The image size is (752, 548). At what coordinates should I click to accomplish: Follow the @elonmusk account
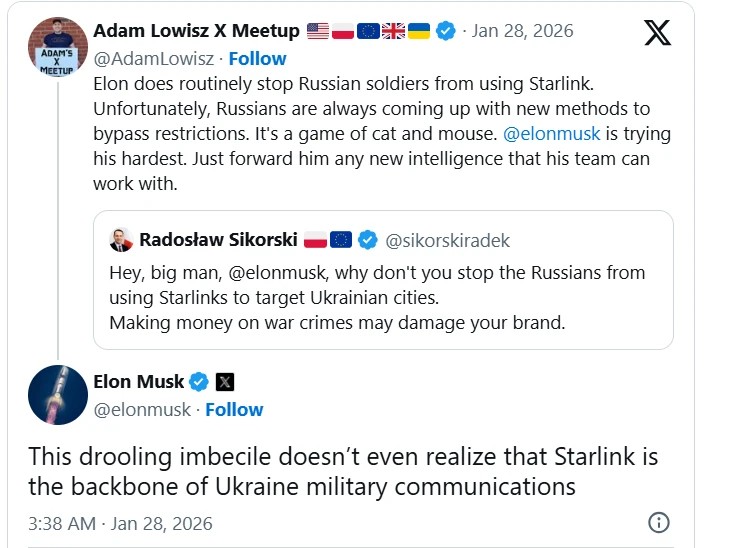pos(234,409)
